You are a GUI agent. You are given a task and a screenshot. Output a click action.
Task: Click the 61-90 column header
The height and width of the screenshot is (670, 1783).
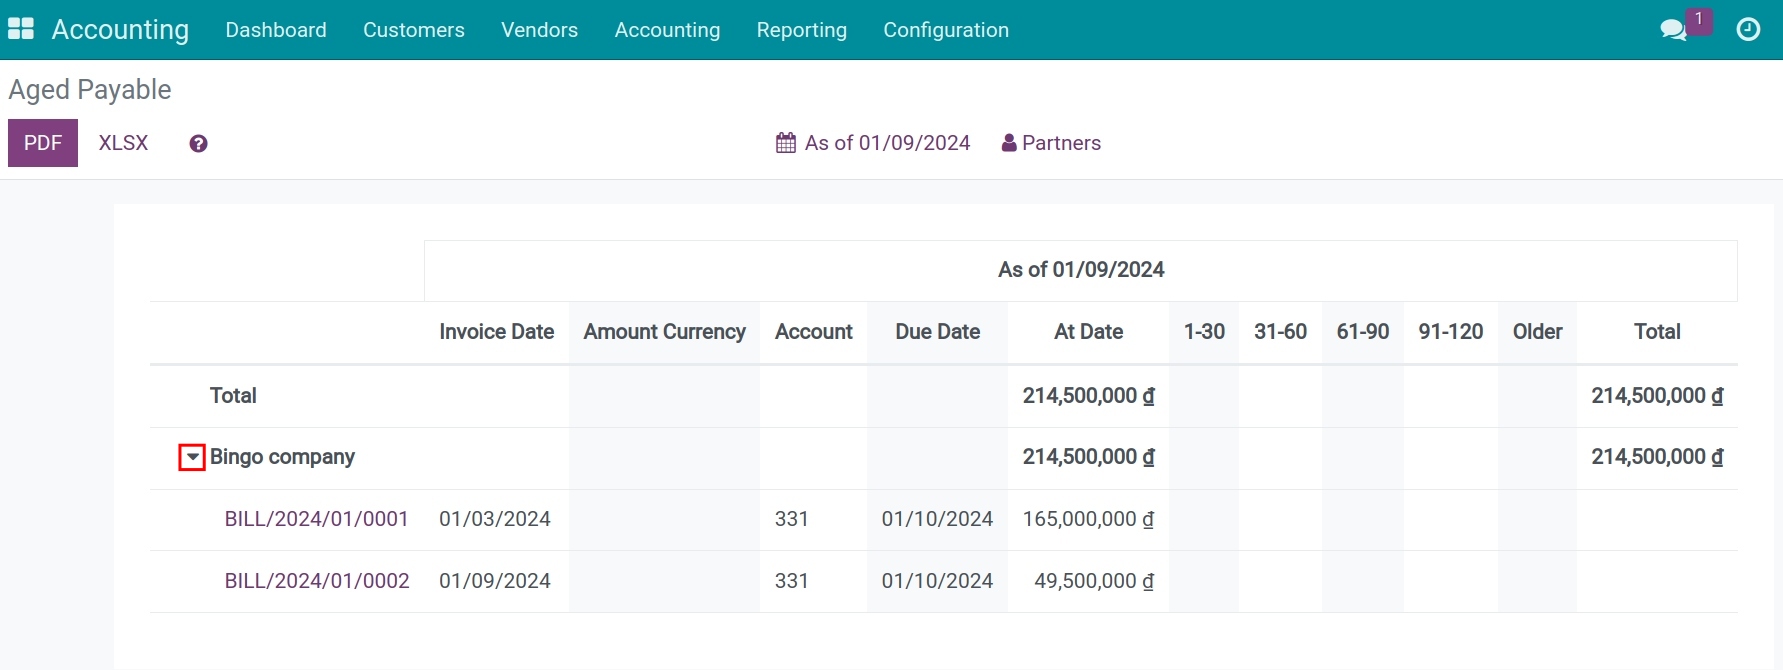[1363, 332]
